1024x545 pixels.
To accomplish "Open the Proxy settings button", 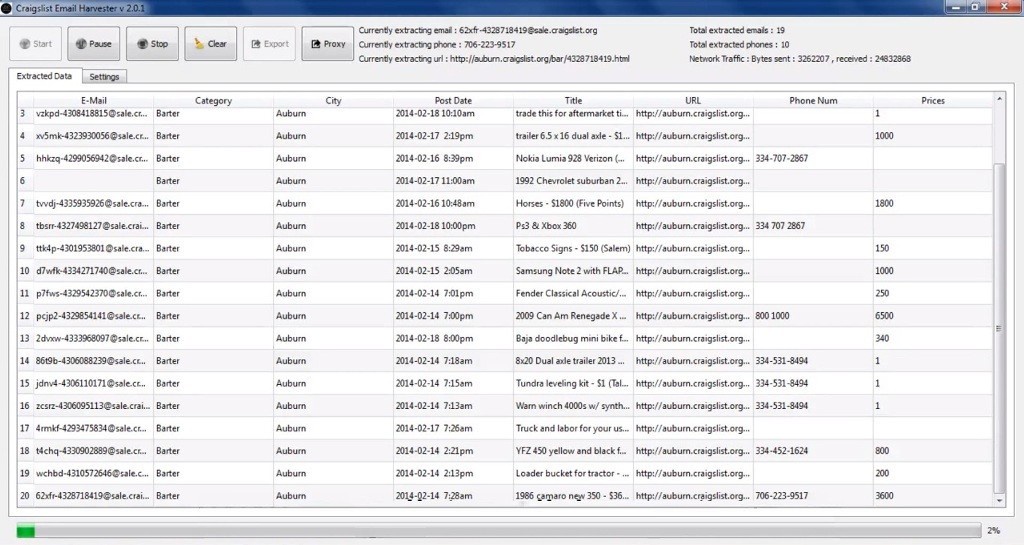I will coord(327,44).
